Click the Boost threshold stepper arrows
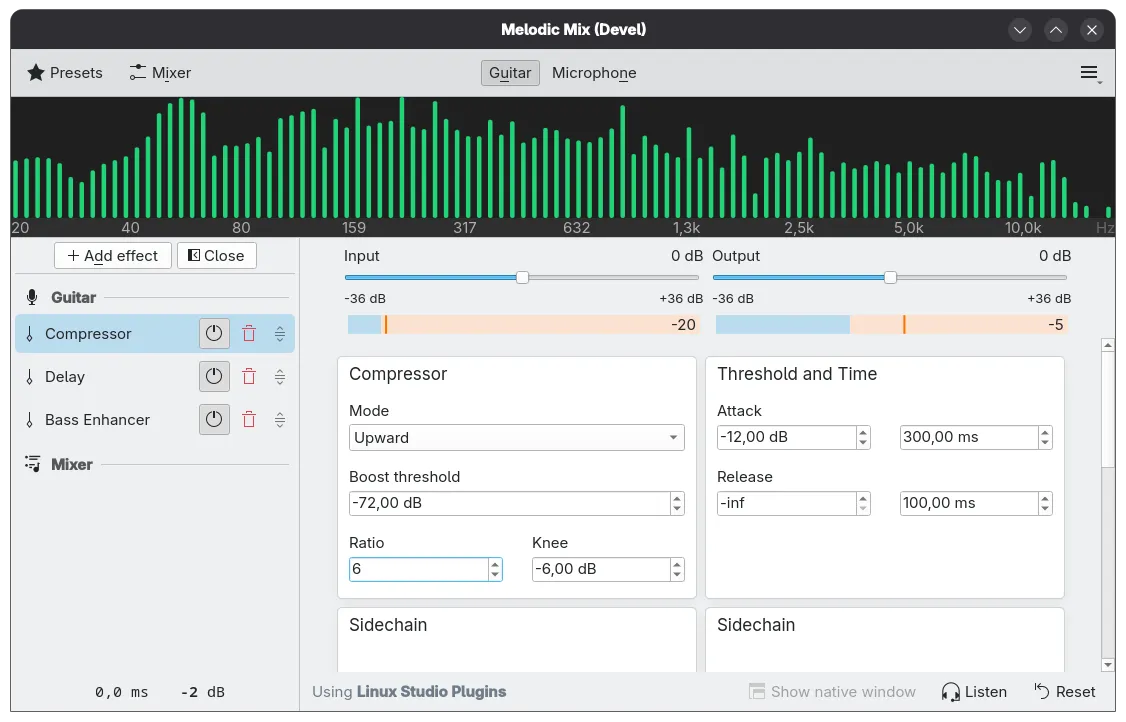Screen dimensions: 1126x722 676,503
